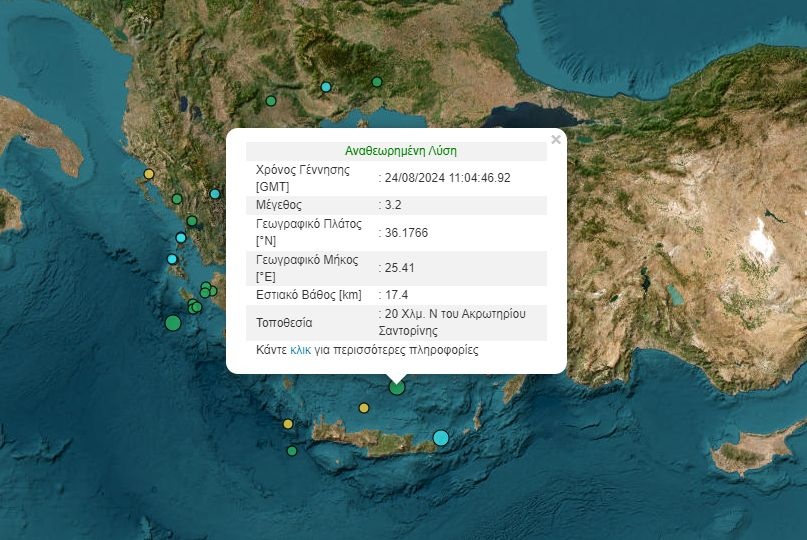Click the northernmost green marker at the map top
This screenshot has height=540, width=807.
tap(377, 82)
